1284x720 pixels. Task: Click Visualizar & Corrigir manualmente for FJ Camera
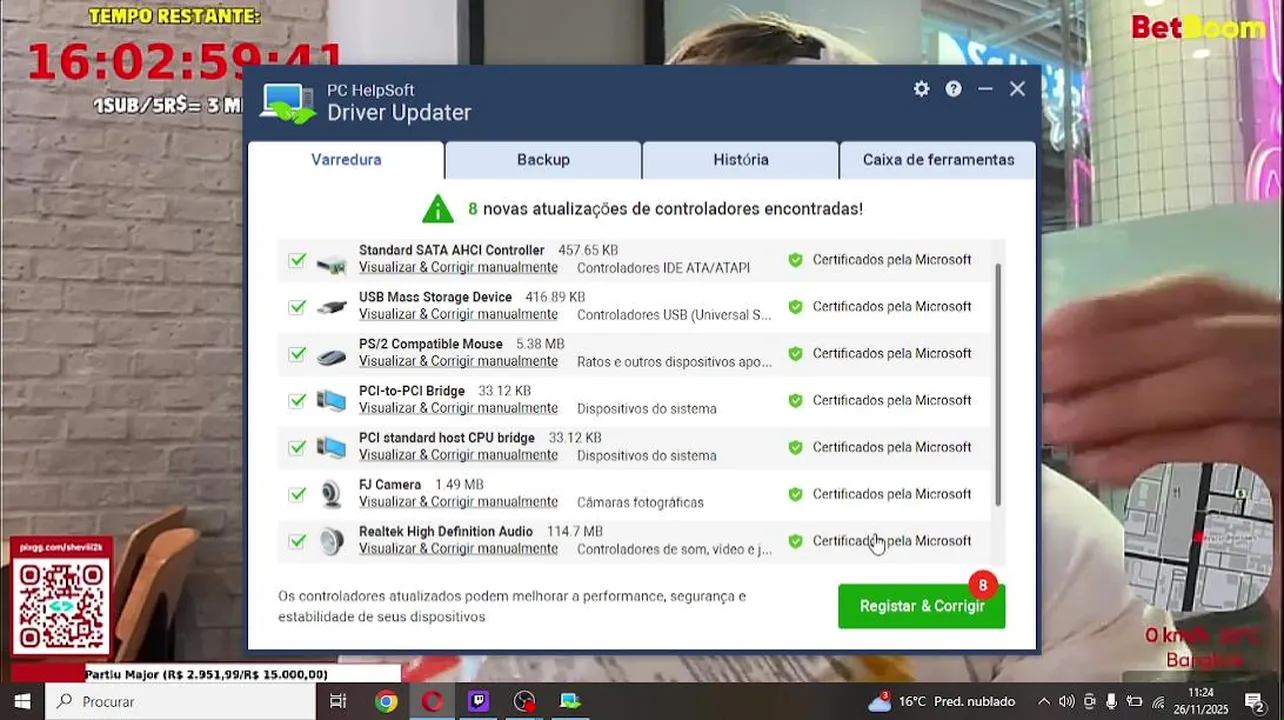458,502
